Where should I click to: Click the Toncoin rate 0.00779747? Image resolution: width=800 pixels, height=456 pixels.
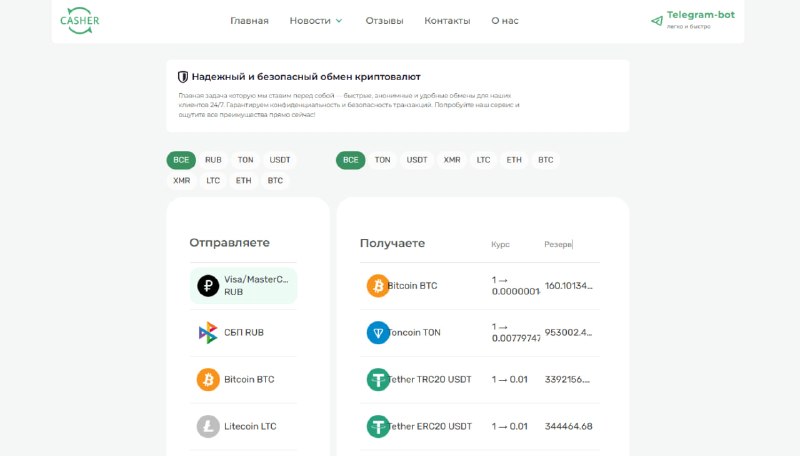(x=516, y=338)
